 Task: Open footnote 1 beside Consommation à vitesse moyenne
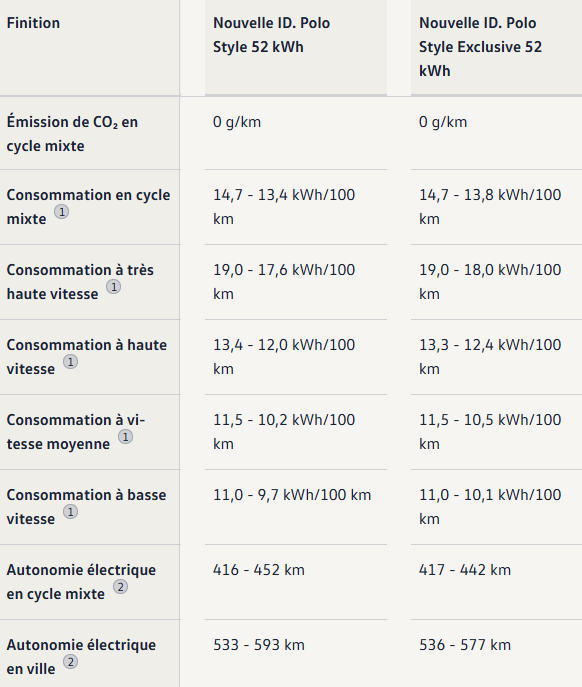pyautogui.click(x=125, y=437)
